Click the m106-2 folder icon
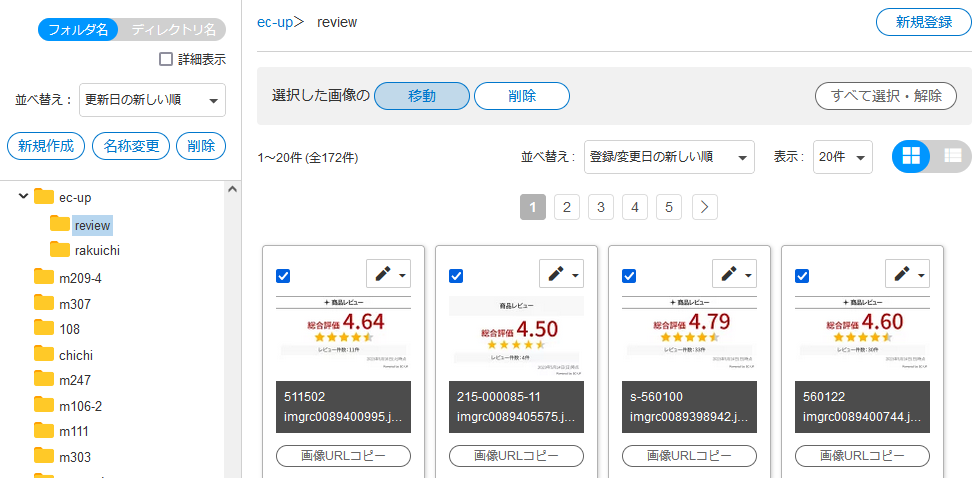 [x=44, y=405]
